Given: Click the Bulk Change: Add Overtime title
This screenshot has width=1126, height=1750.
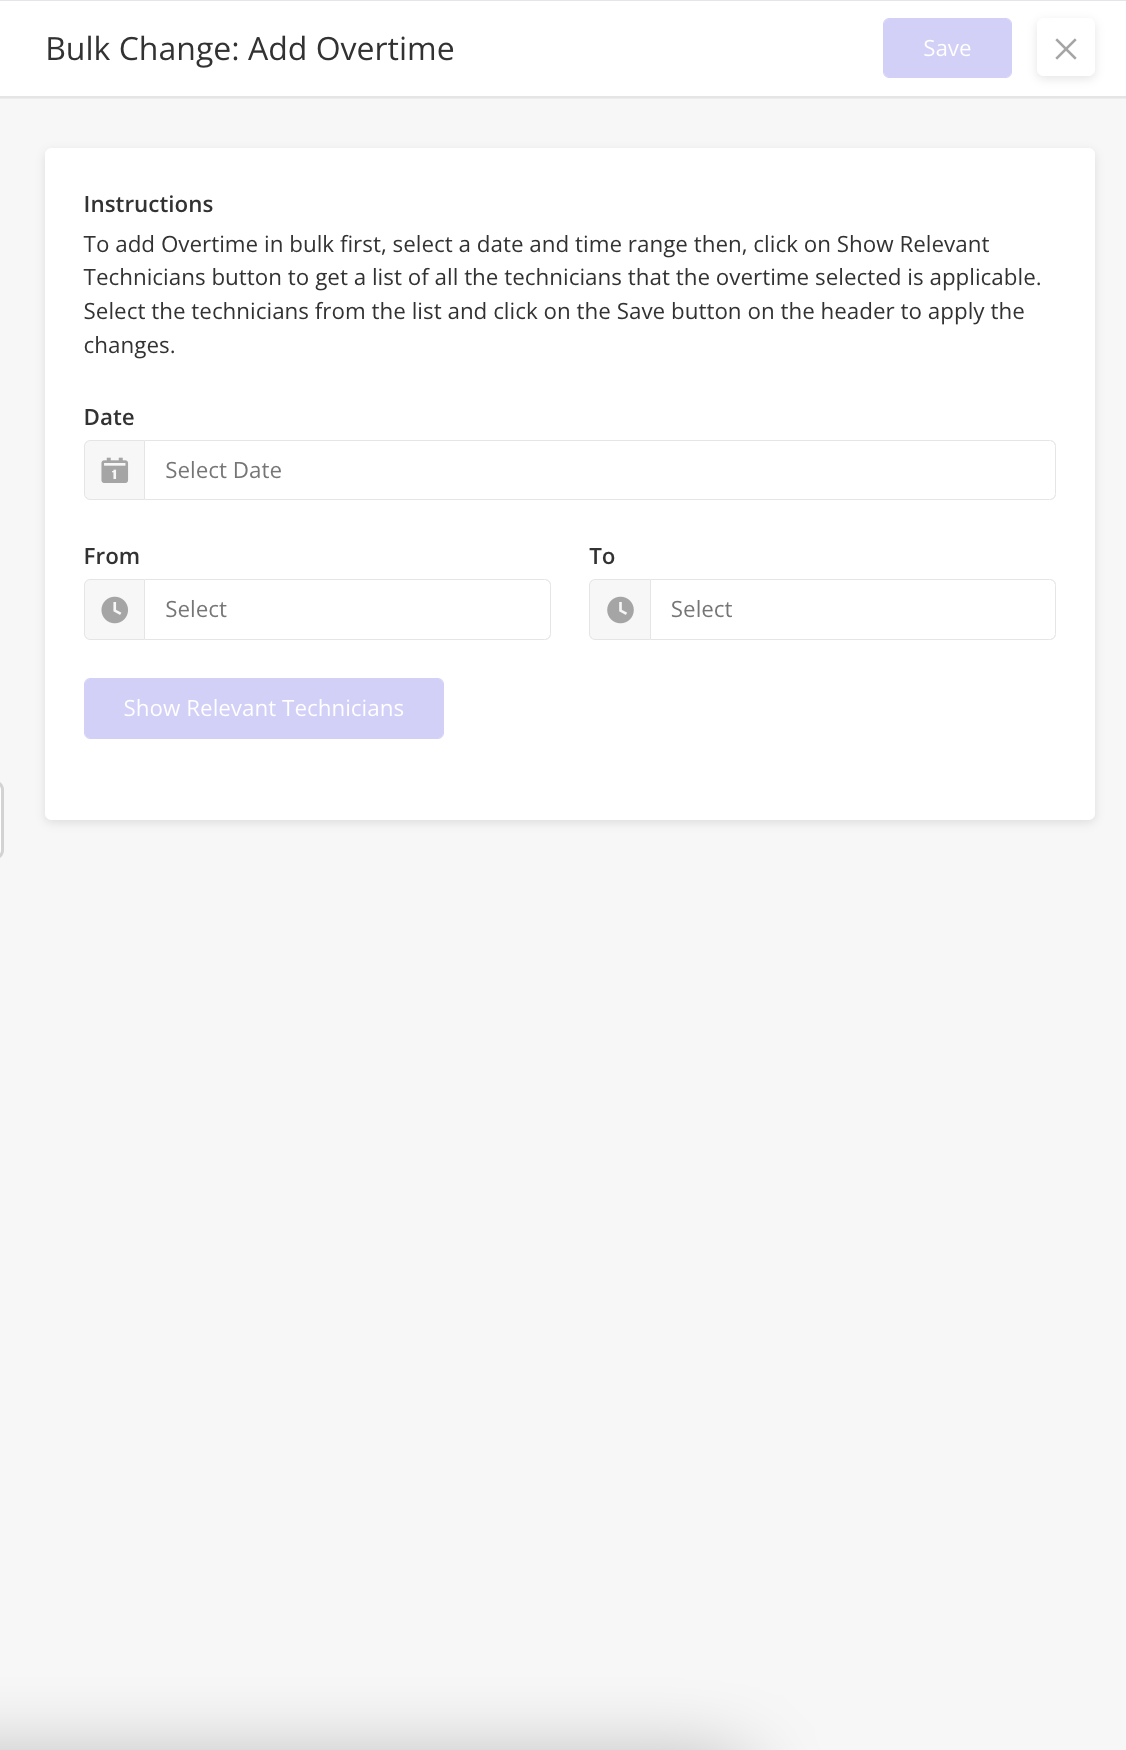Looking at the screenshot, I should click(250, 48).
